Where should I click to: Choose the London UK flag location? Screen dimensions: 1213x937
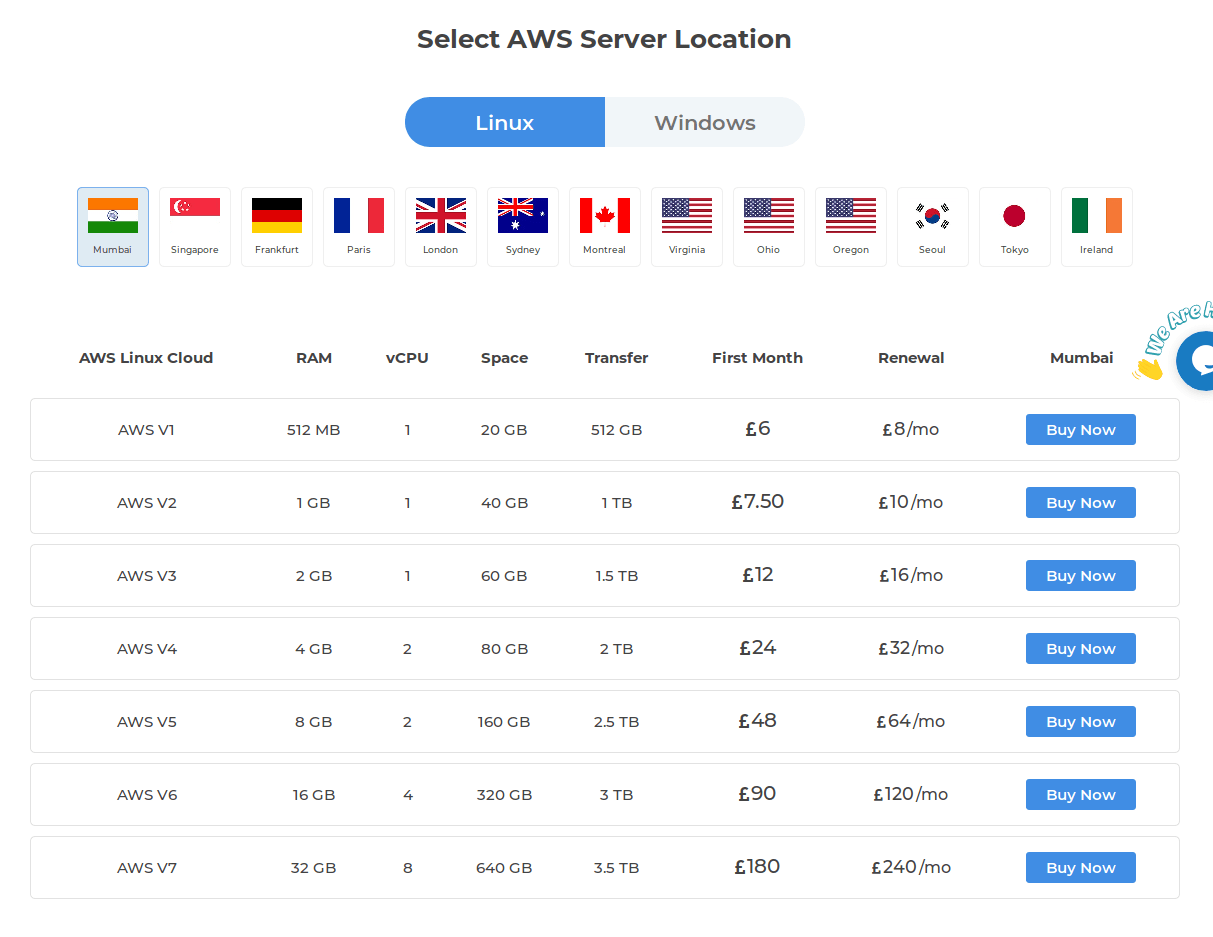tap(441, 227)
